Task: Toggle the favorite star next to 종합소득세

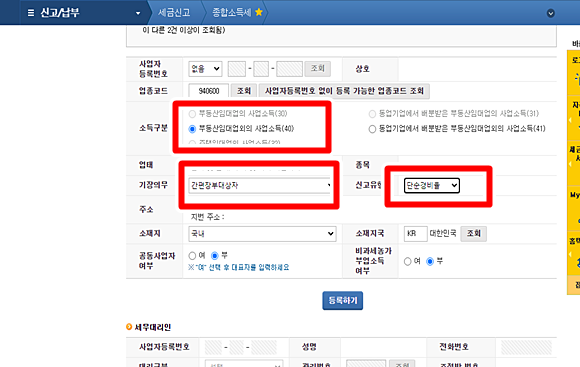Action: click(x=259, y=12)
